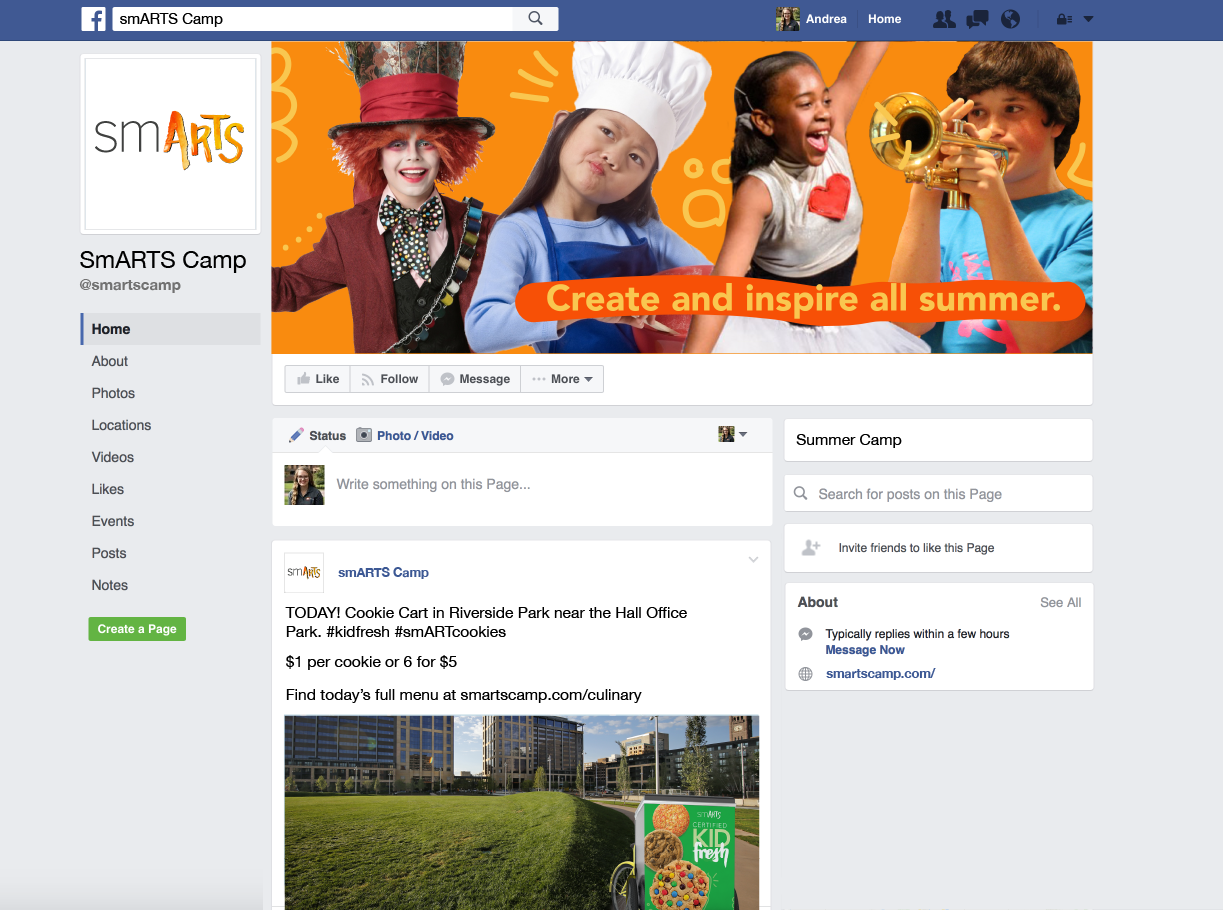The height and width of the screenshot is (910, 1223).
Task: Open the Posts section in sidebar
Action: click(x=109, y=553)
